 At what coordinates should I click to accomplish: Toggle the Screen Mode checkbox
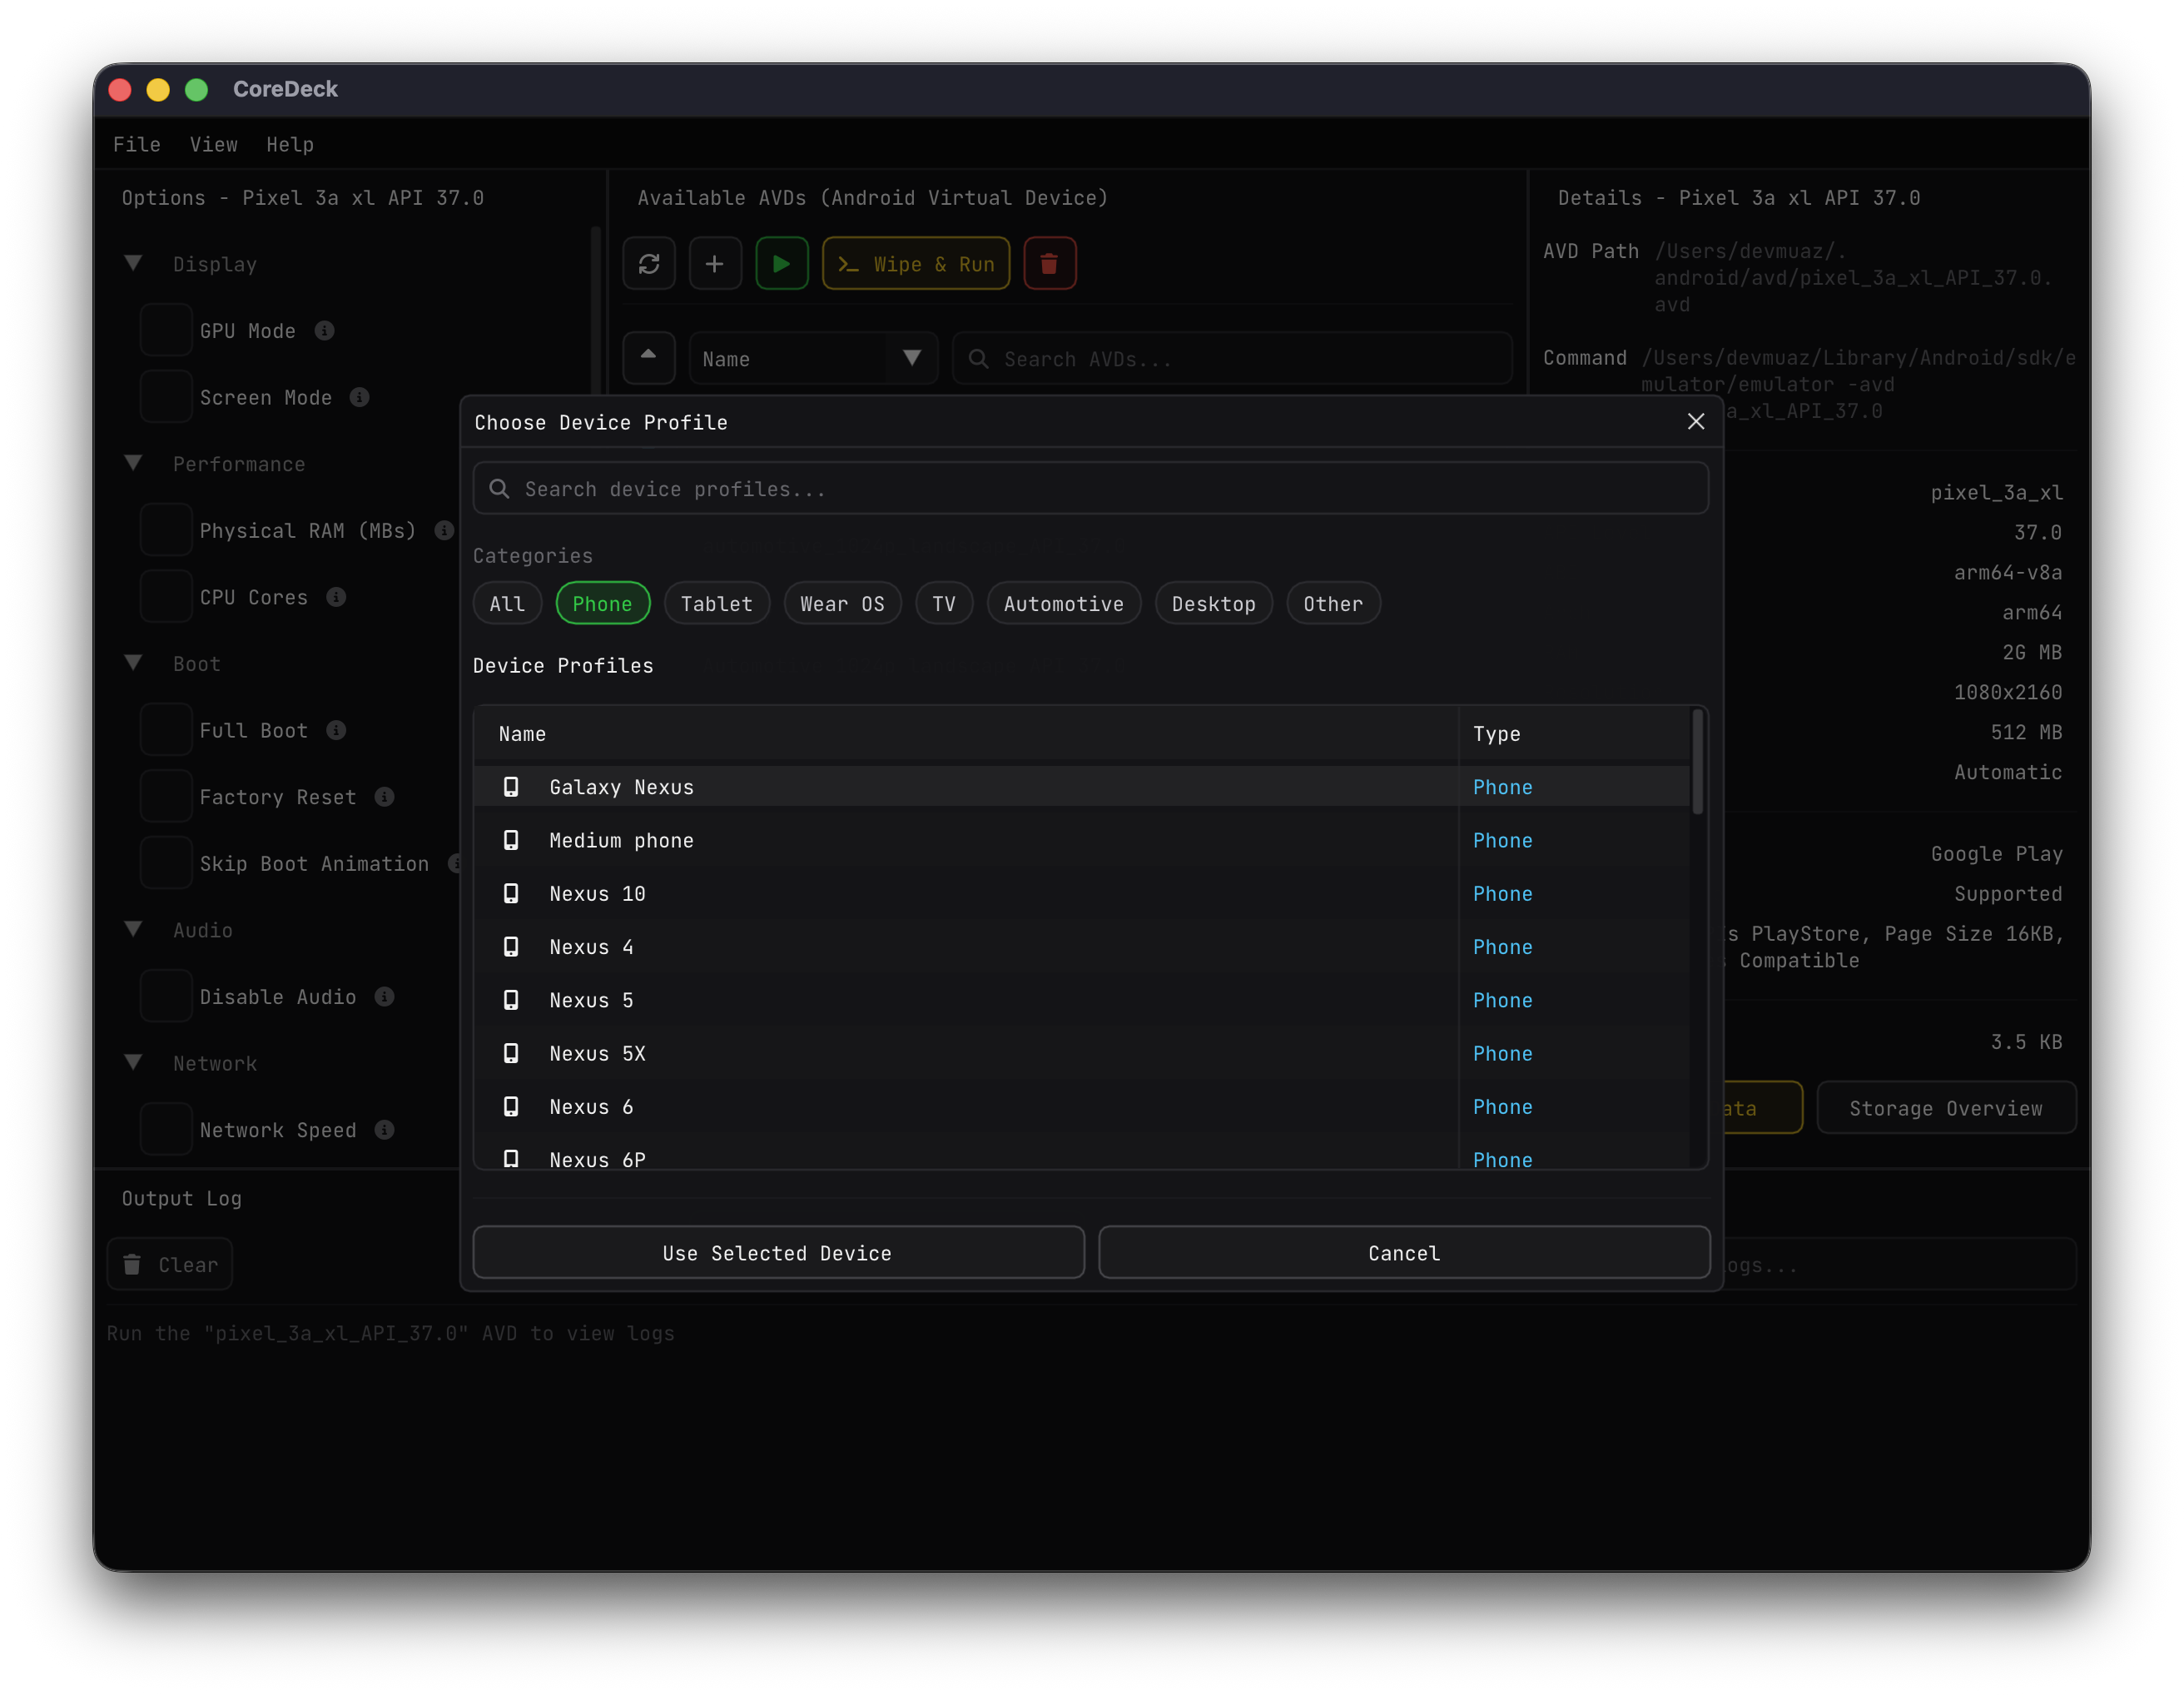pyautogui.click(x=166, y=397)
